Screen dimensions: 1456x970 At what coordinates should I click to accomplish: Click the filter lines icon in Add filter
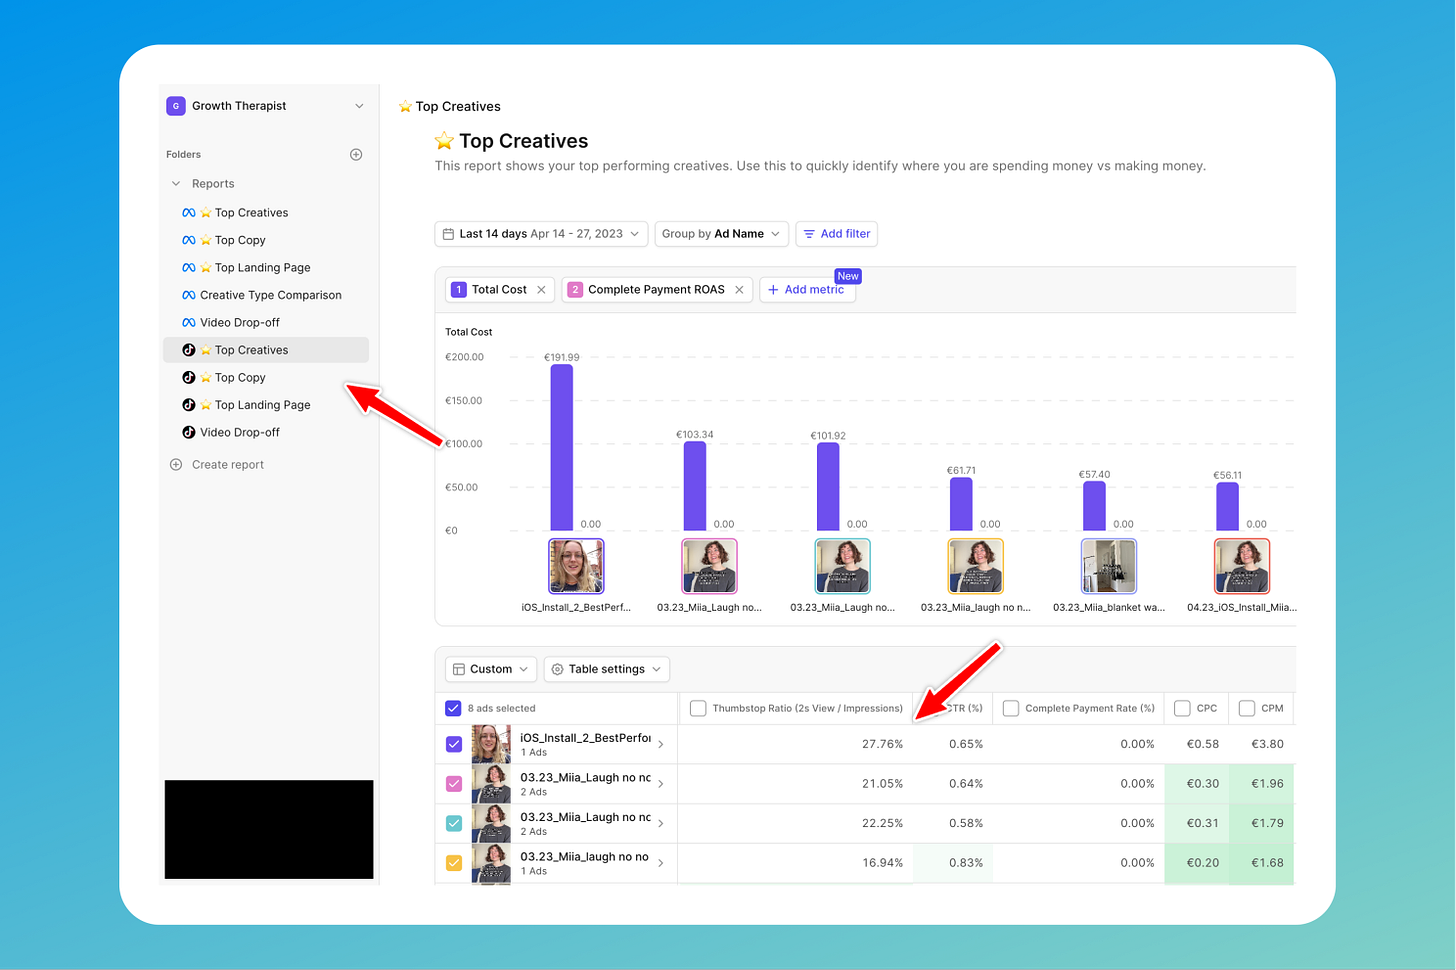(x=809, y=234)
